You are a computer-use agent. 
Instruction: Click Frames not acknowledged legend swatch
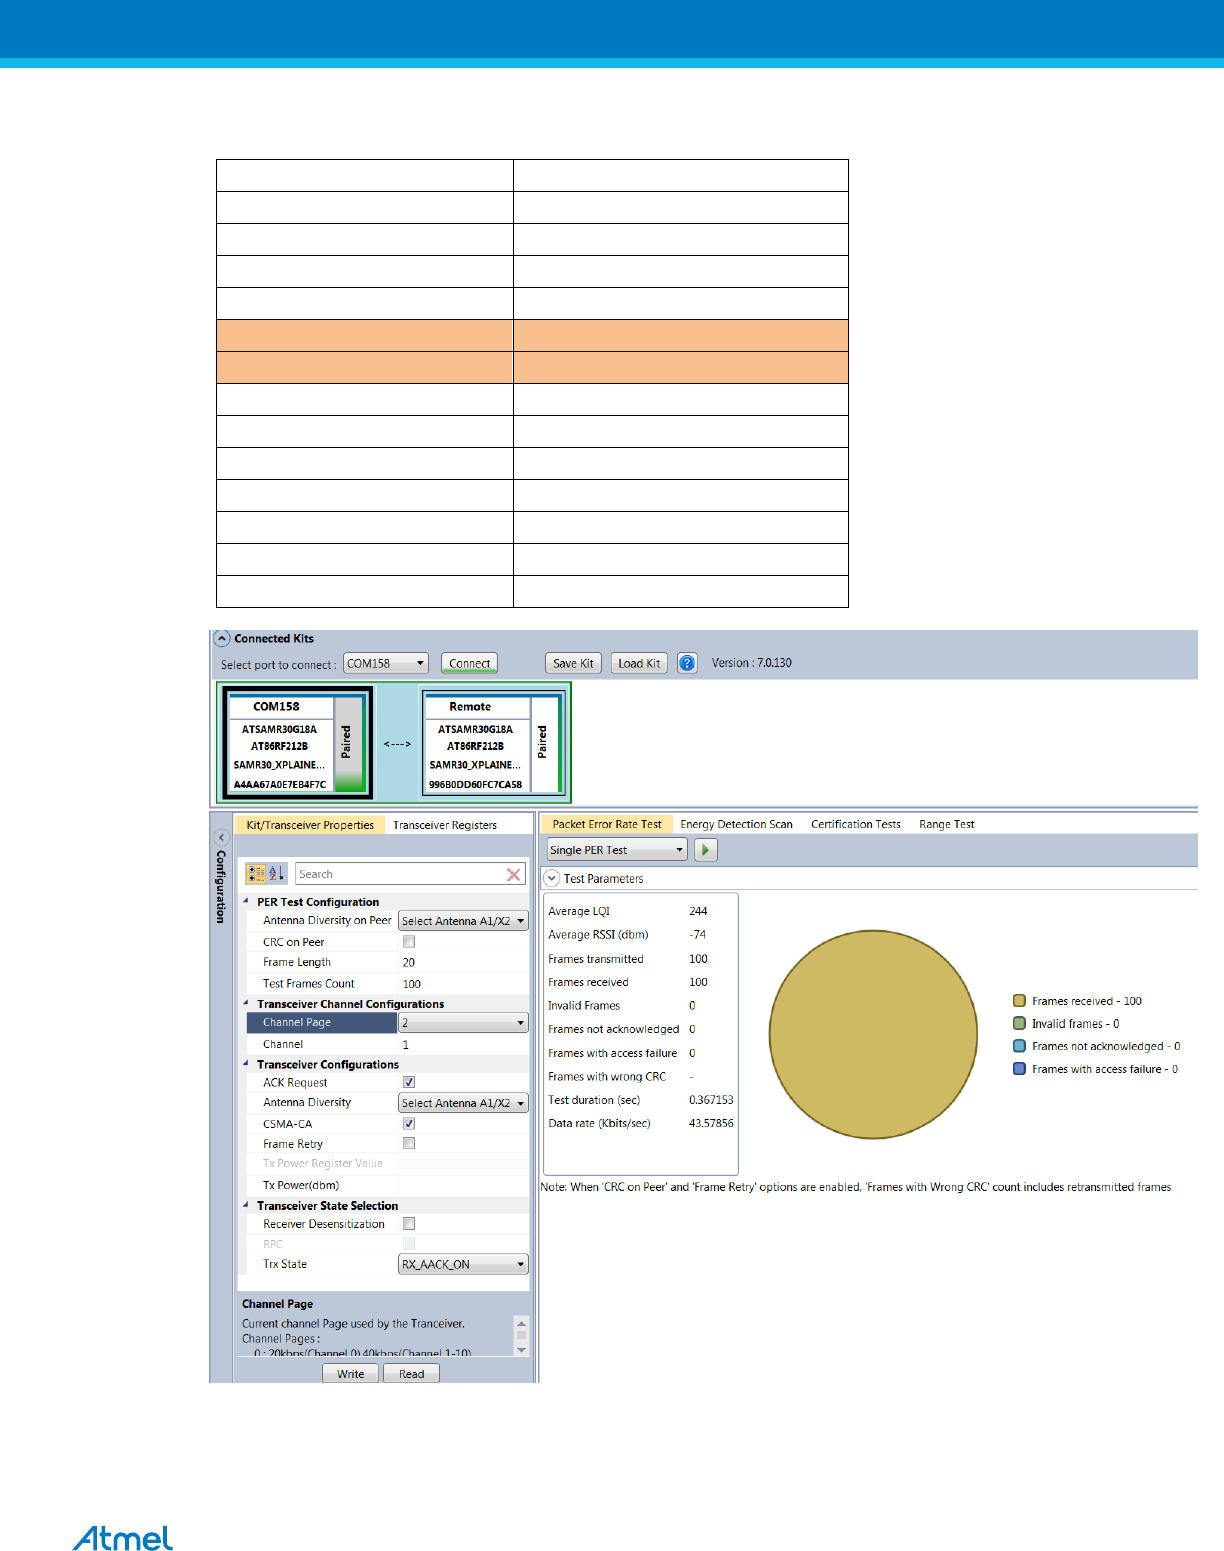(1019, 1046)
